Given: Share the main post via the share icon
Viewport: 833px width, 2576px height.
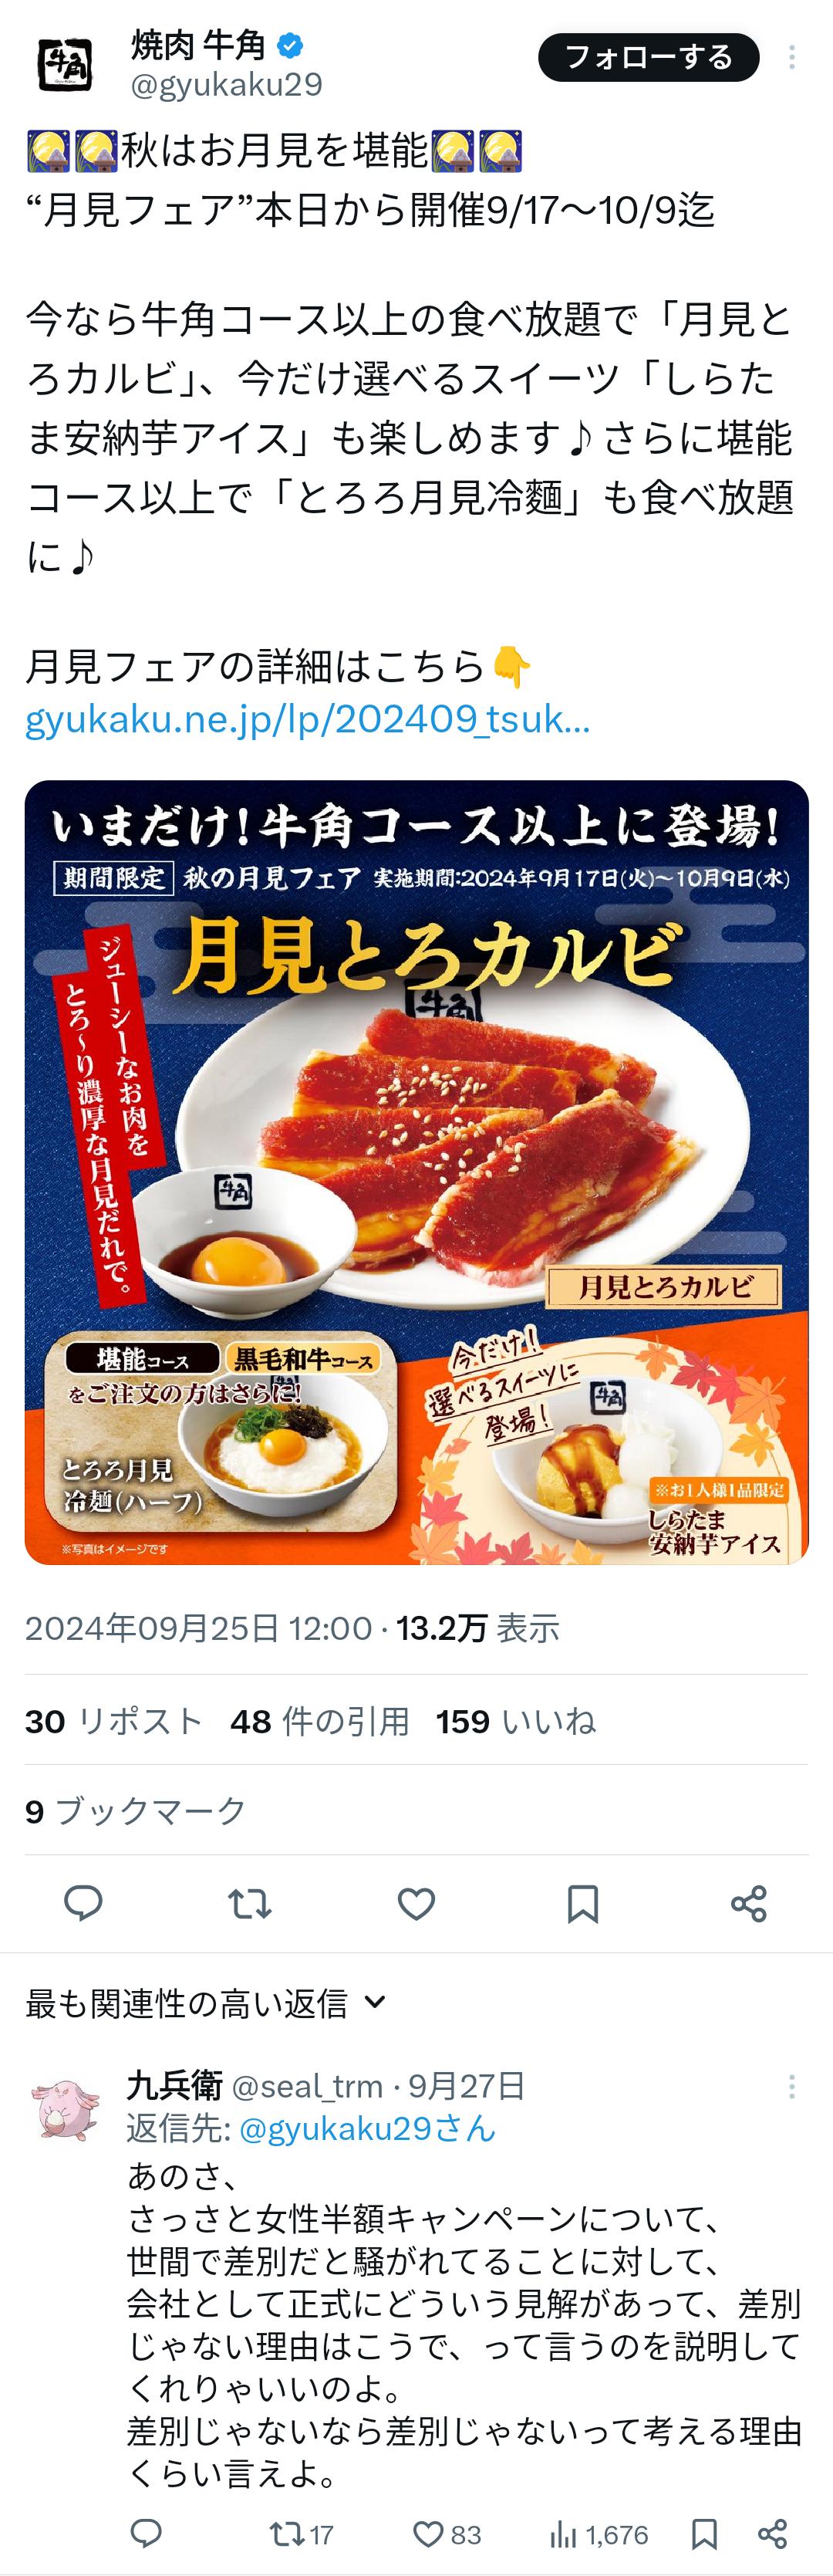Looking at the screenshot, I should click(749, 1903).
